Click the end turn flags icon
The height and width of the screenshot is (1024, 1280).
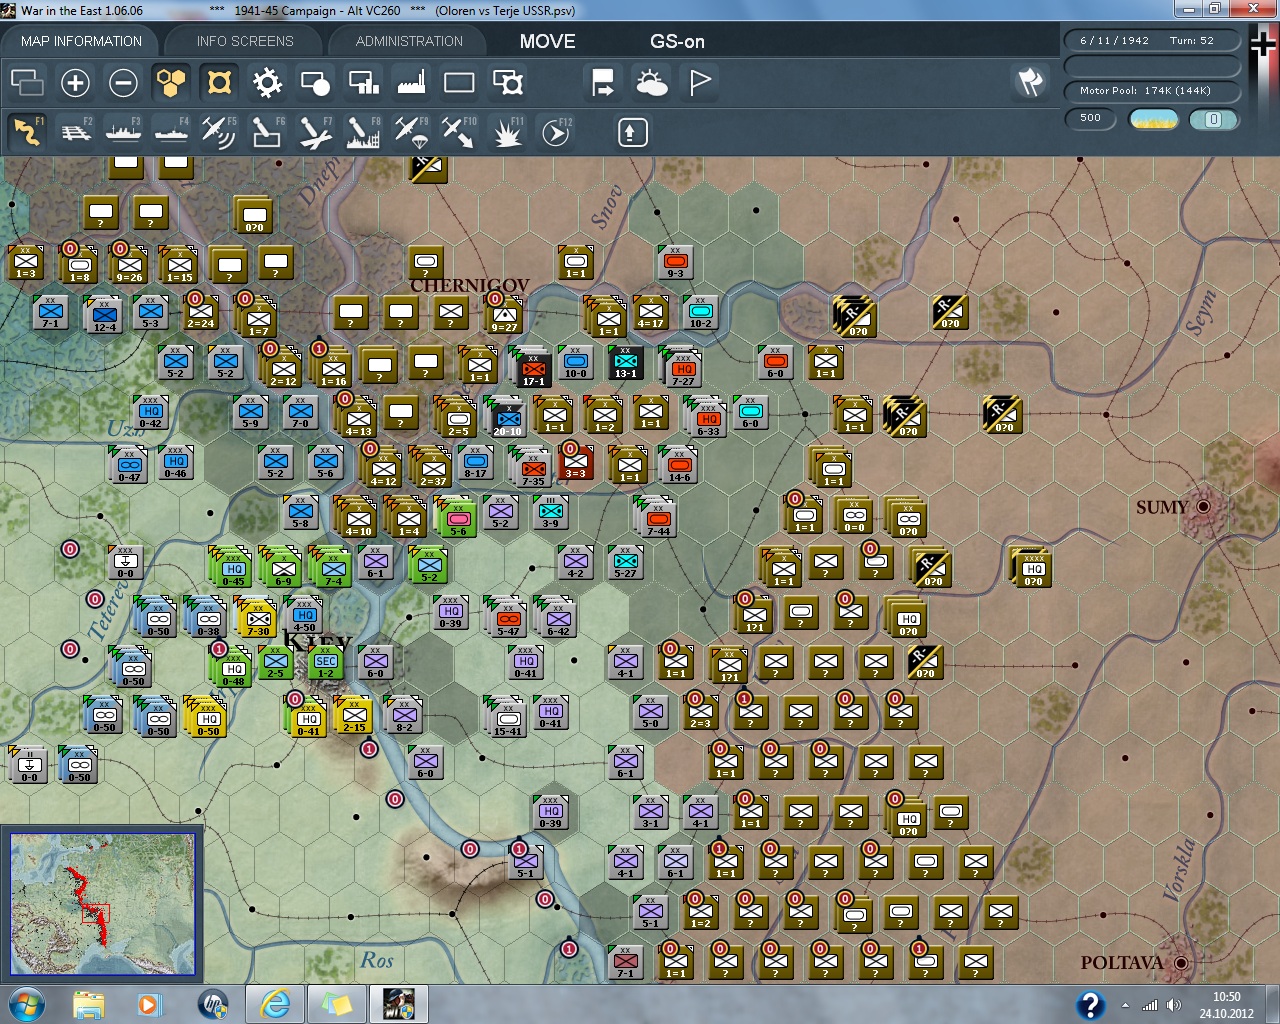click(x=1030, y=82)
